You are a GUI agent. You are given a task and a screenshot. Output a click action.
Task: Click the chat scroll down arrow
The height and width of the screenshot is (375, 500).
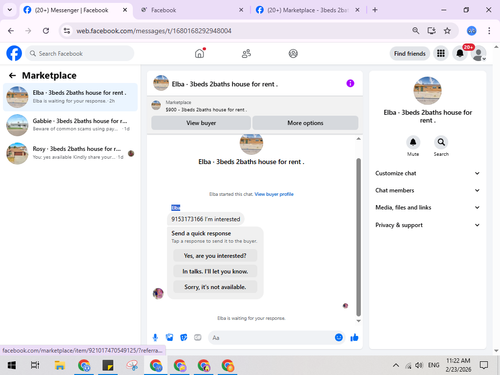coord(358,321)
